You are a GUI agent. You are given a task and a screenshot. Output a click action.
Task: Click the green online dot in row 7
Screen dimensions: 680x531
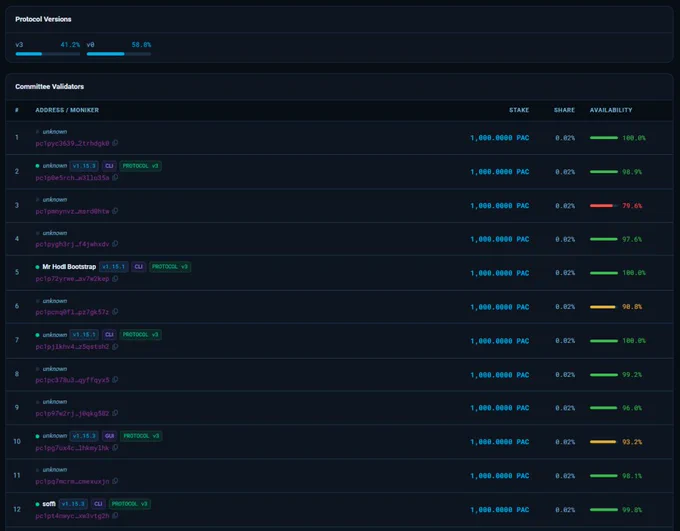point(37,335)
